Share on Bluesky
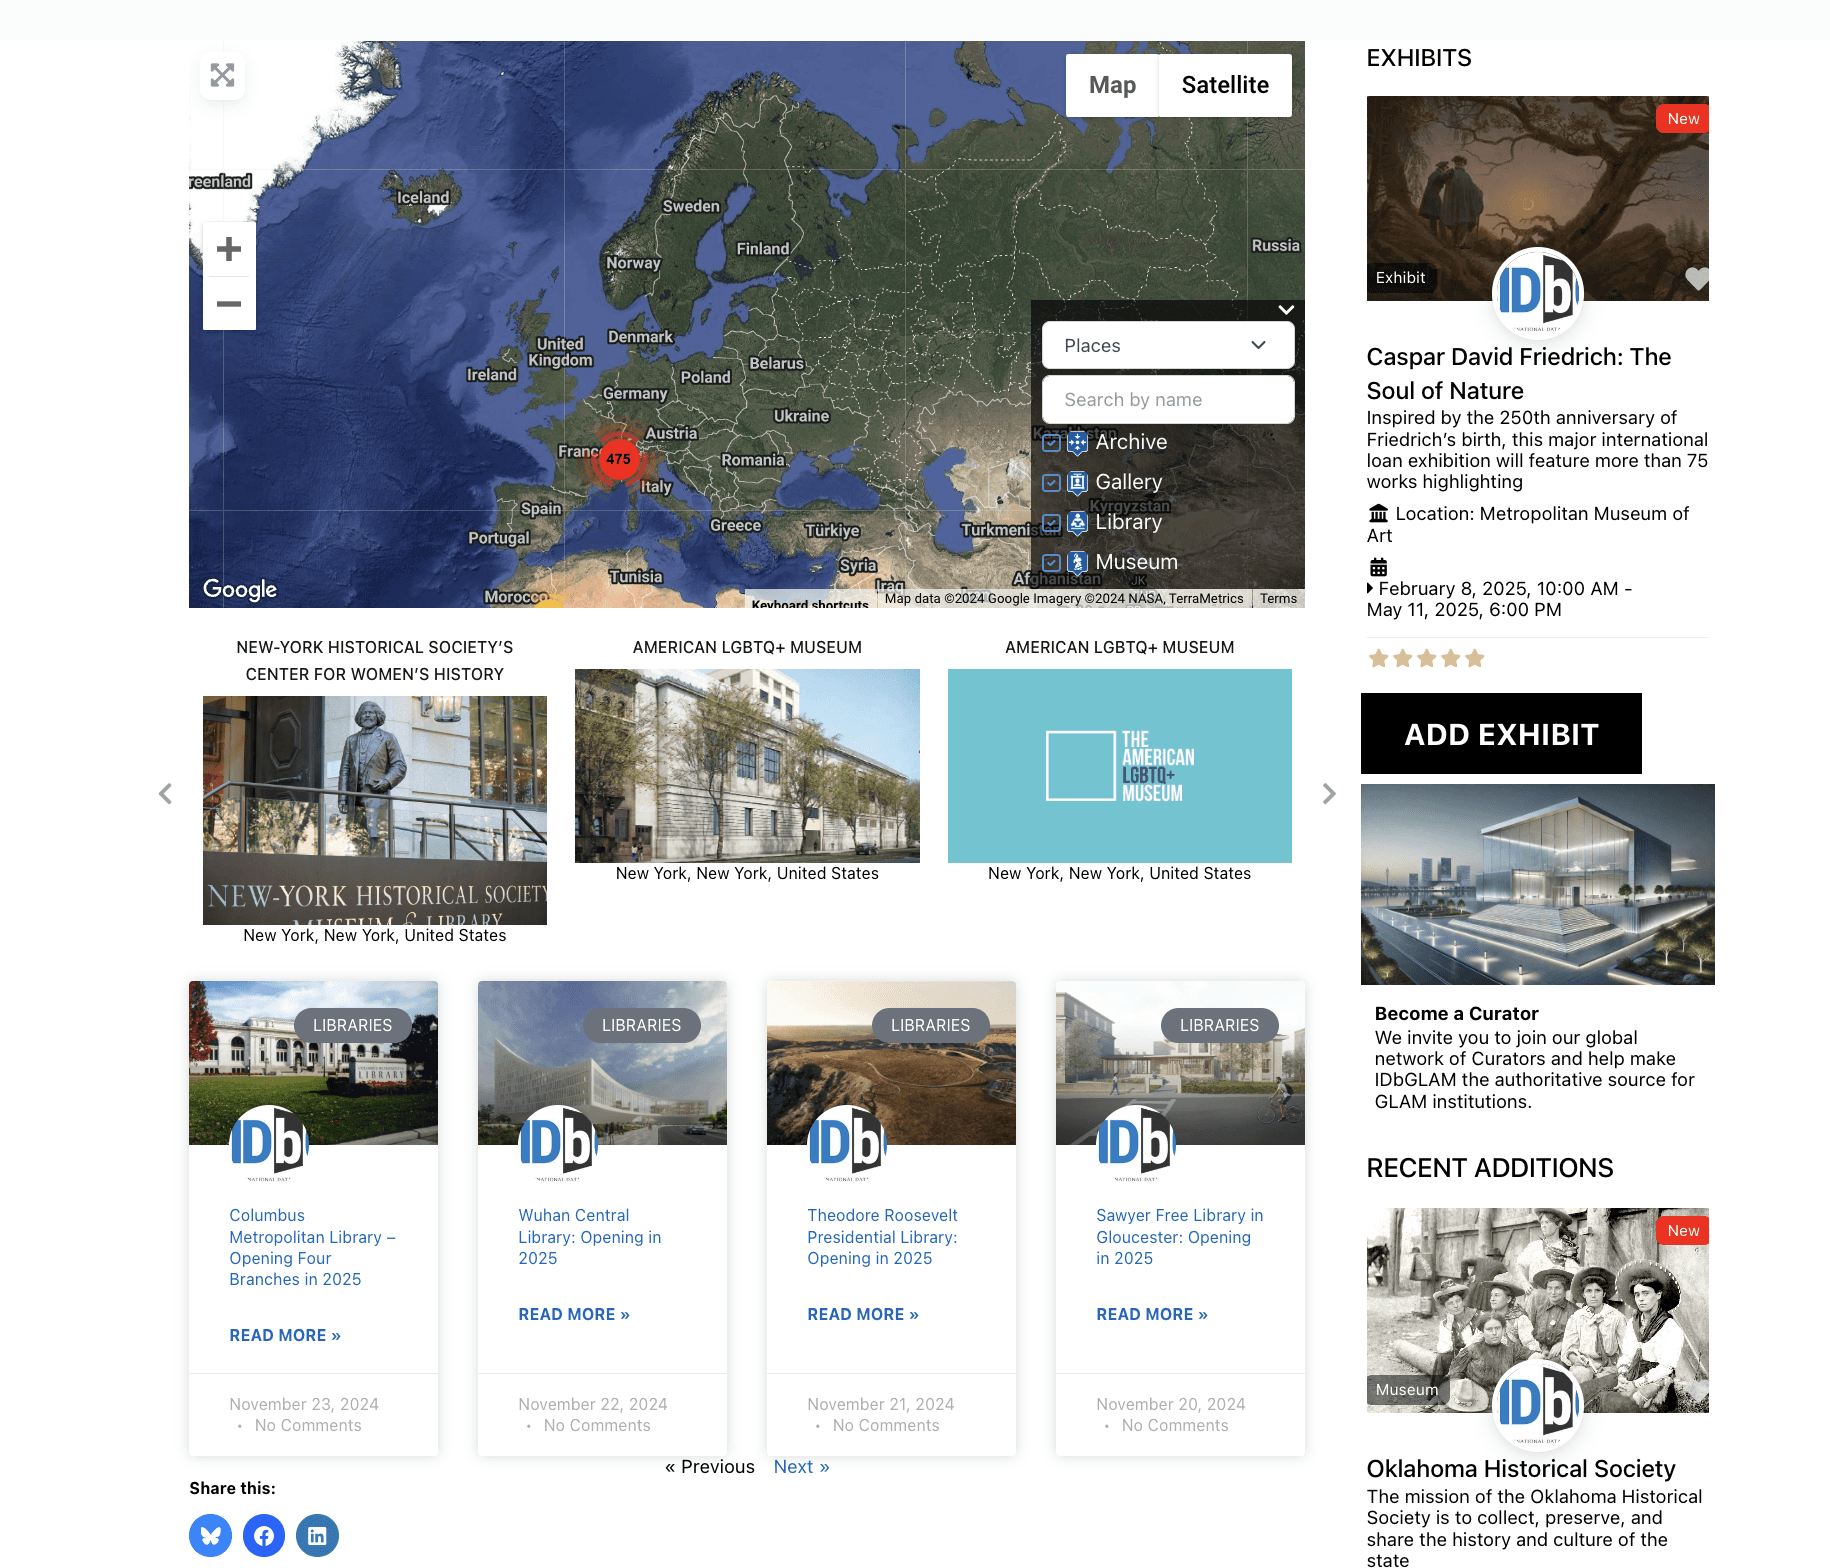This screenshot has width=1830, height=1568. click(210, 1535)
